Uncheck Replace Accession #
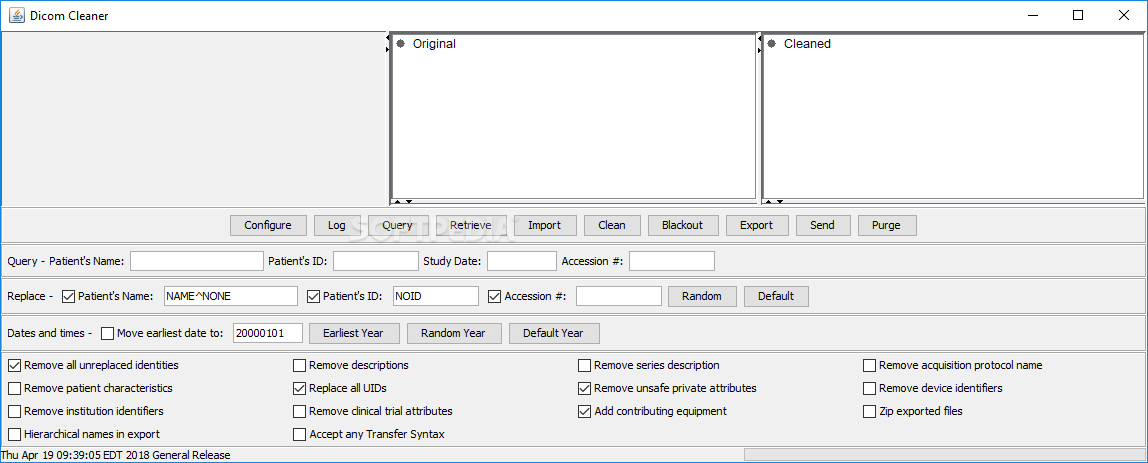Screen dimensions: 1148x463 (494, 296)
